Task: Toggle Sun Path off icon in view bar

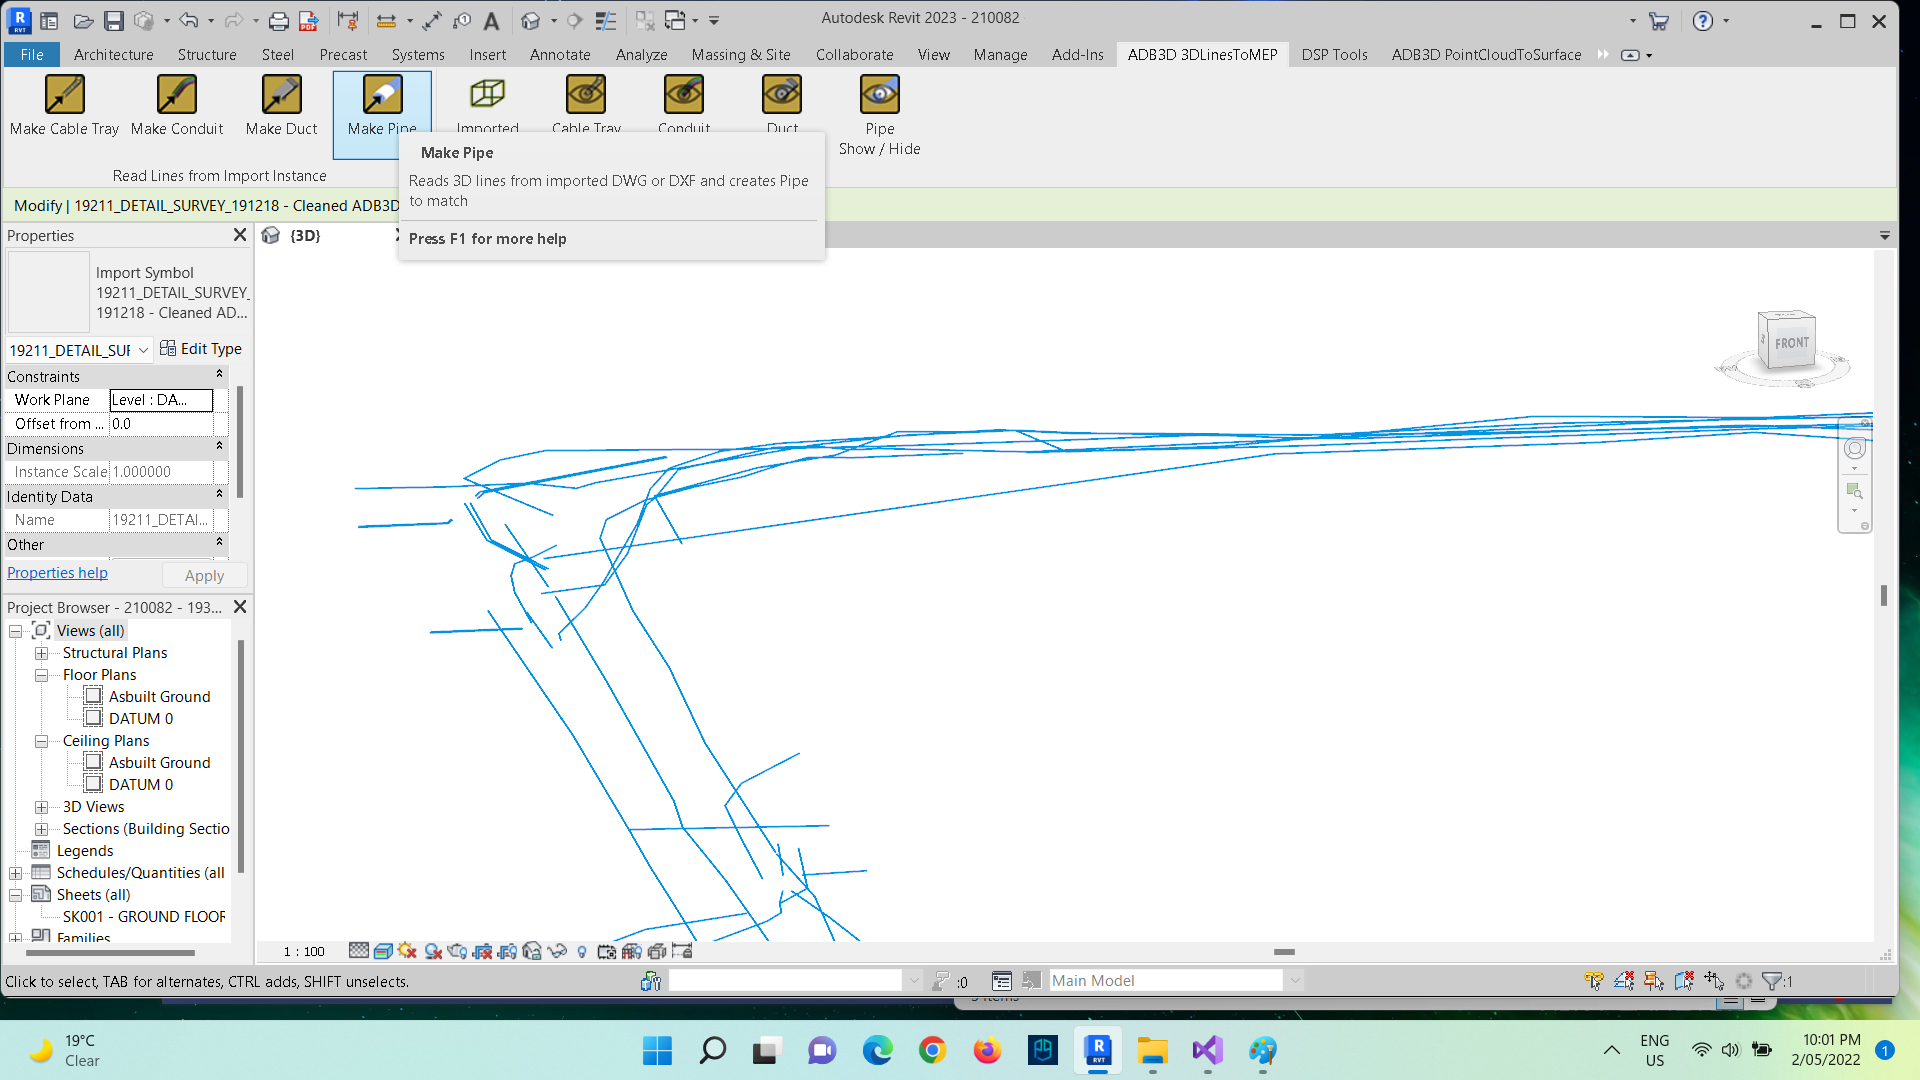Action: [407, 951]
